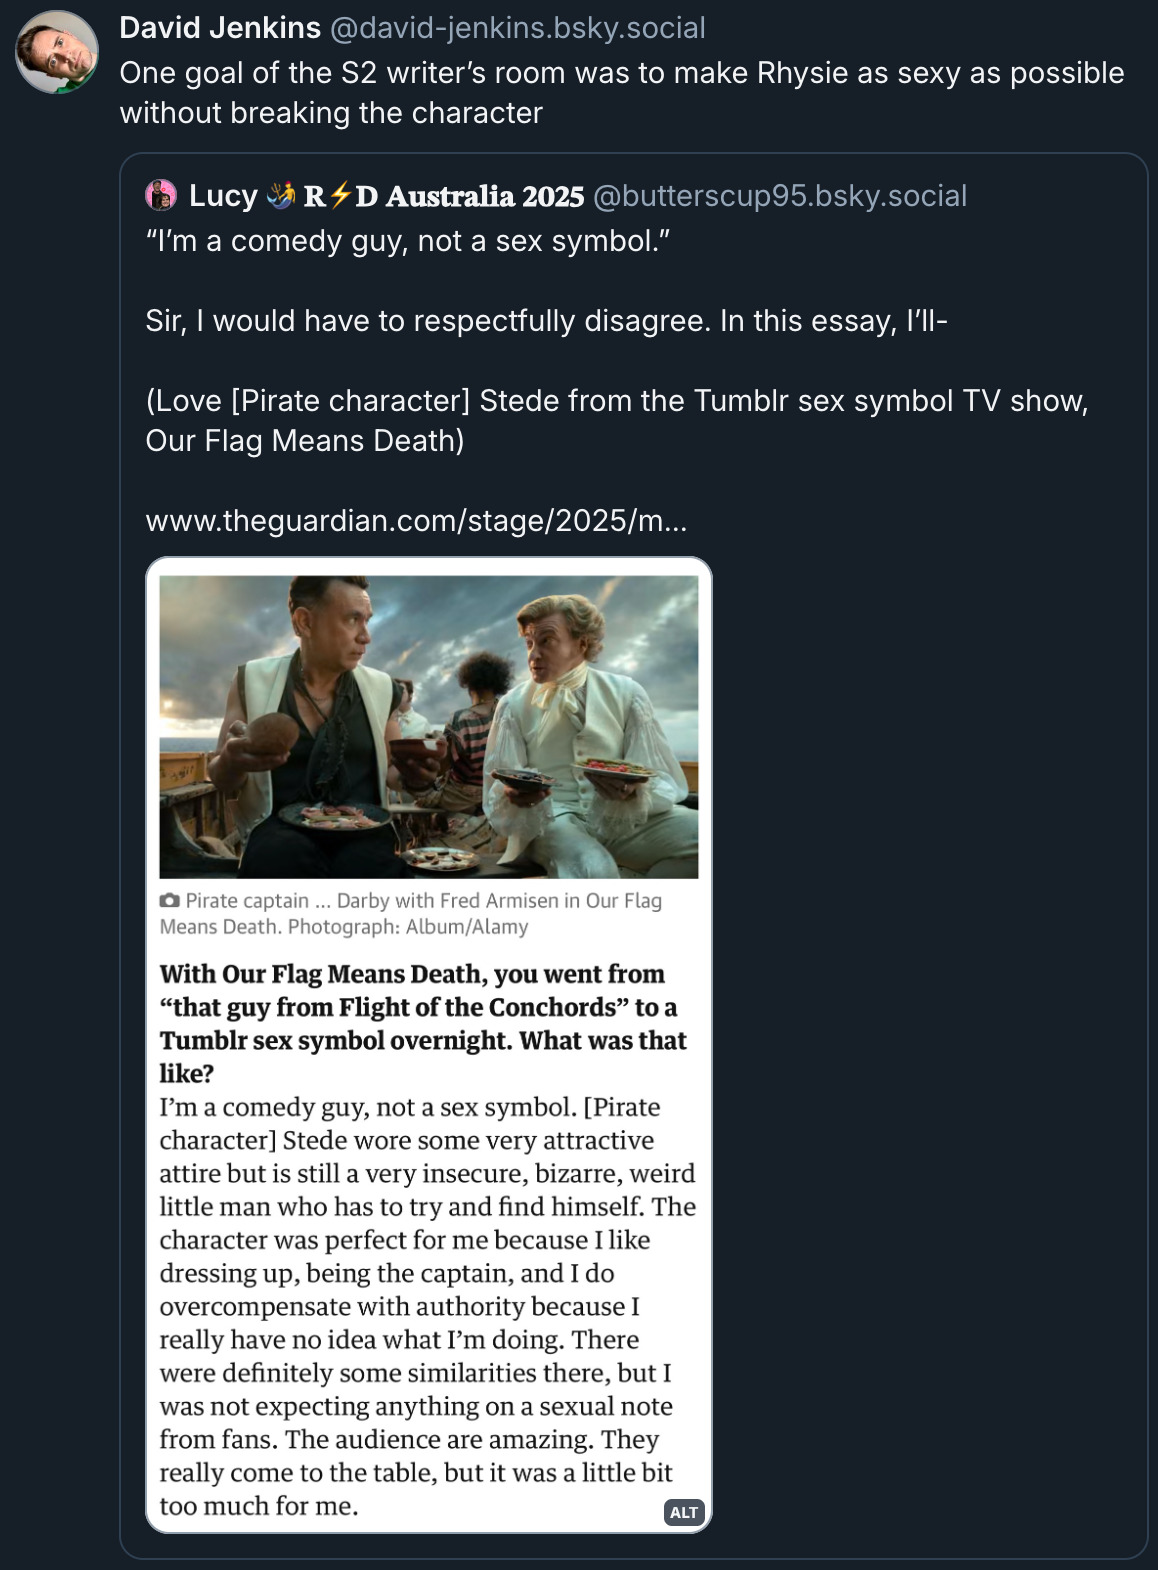Viewport: 1158px width, 1570px height.
Task: Click the lightning bolt emoji in Lucy's name
Action: (x=340, y=195)
